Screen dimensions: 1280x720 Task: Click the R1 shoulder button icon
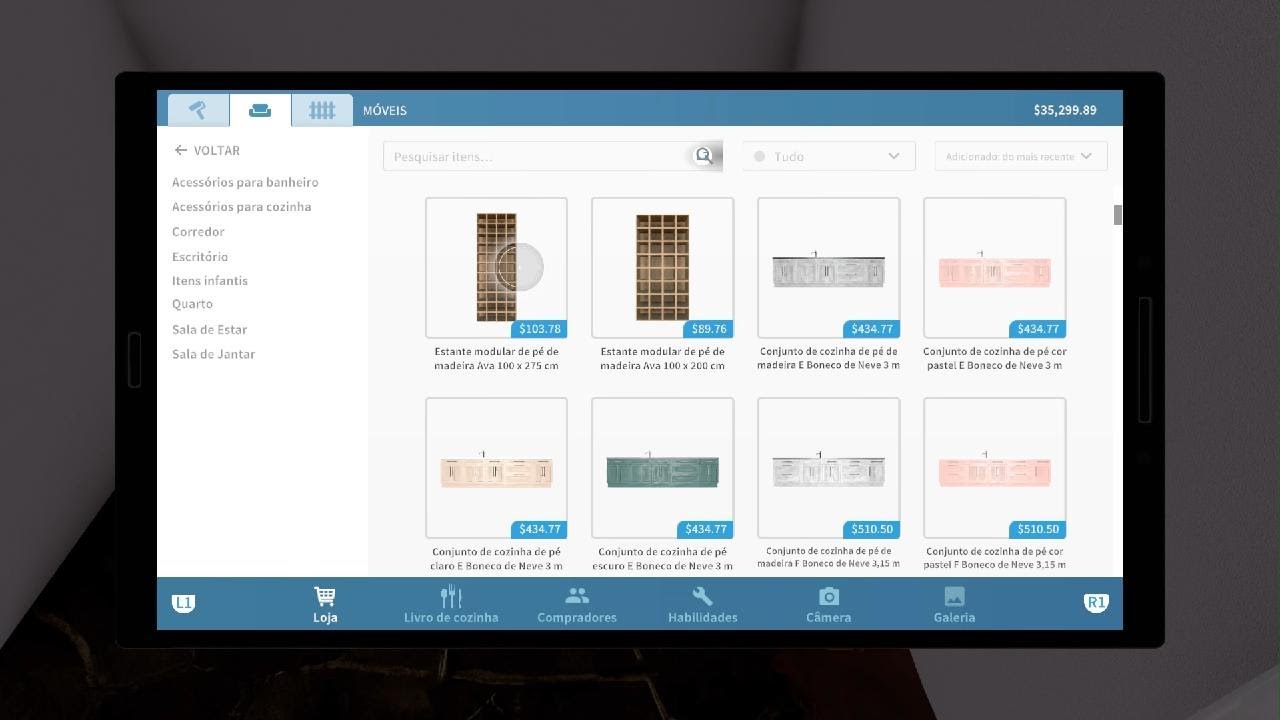click(x=1096, y=603)
